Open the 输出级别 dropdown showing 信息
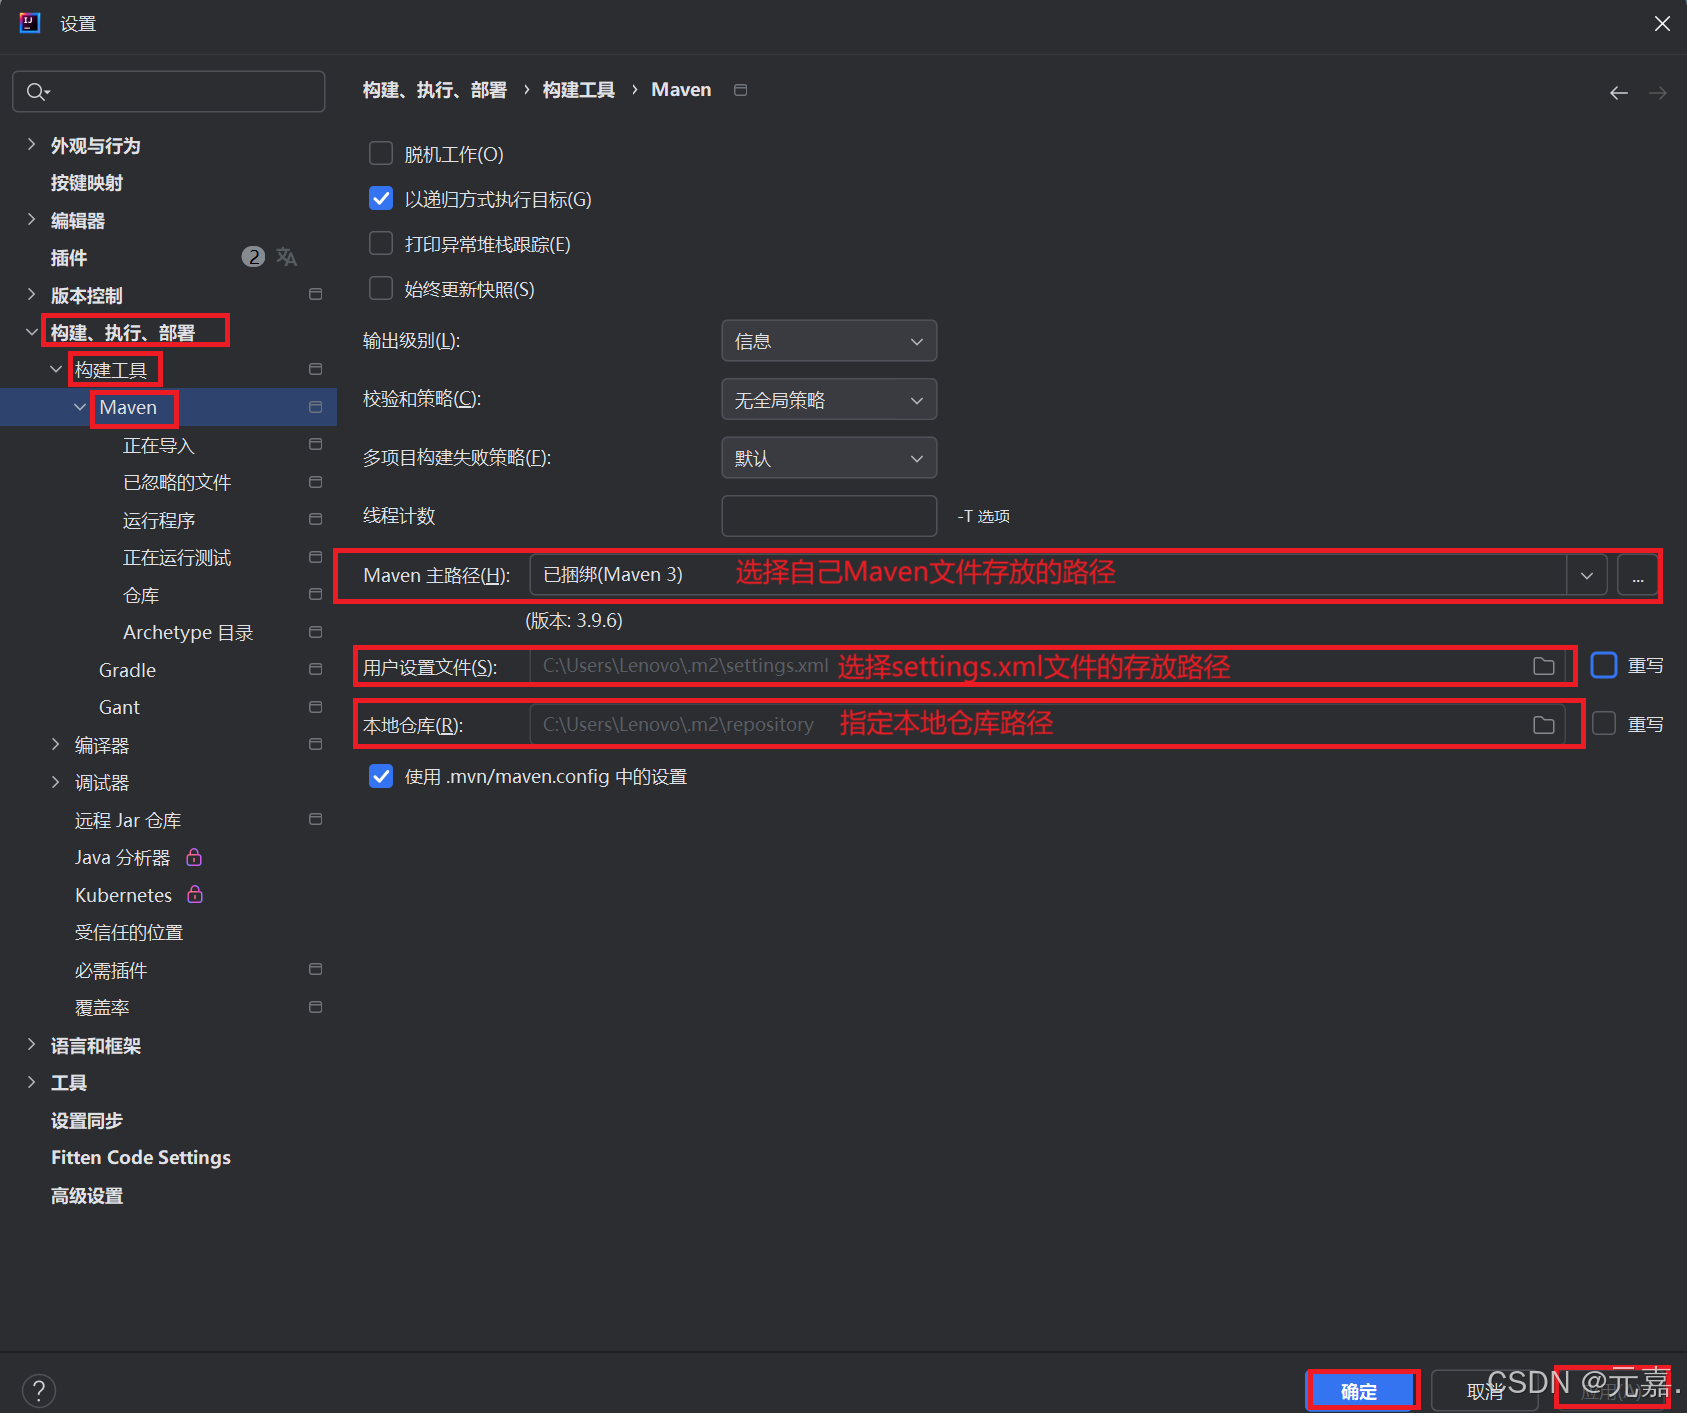 pos(829,341)
